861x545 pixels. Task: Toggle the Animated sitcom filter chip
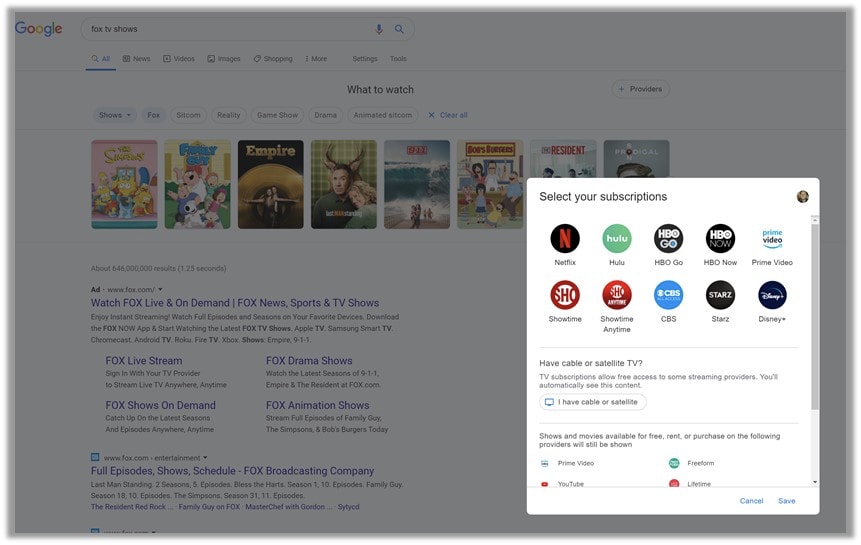point(383,115)
